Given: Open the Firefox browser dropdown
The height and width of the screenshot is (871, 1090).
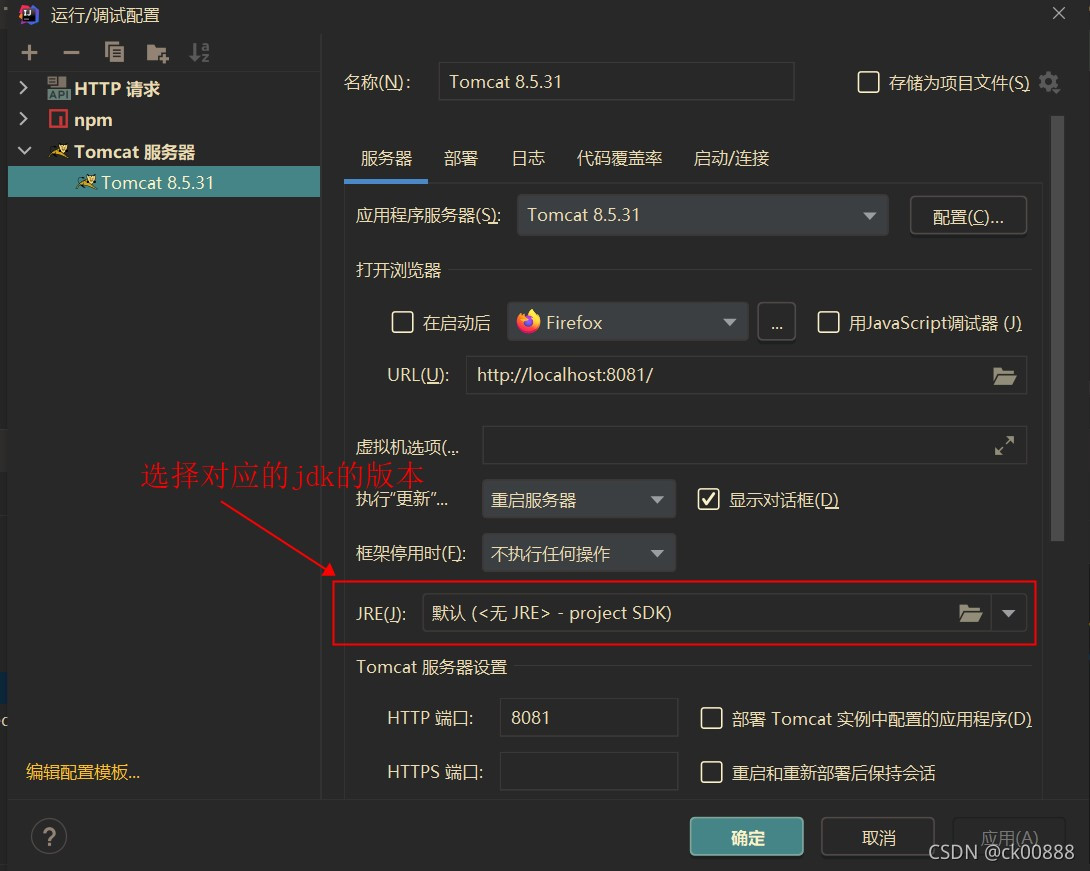Looking at the screenshot, I should 627,322.
